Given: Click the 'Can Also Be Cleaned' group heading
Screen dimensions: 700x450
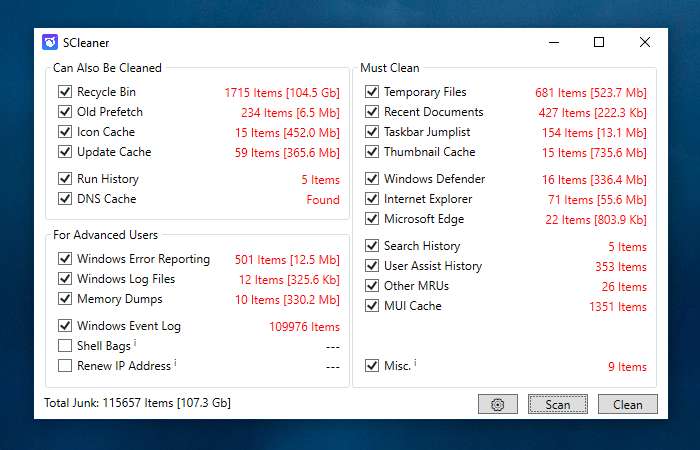Looking at the screenshot, I should pos(107,68).
